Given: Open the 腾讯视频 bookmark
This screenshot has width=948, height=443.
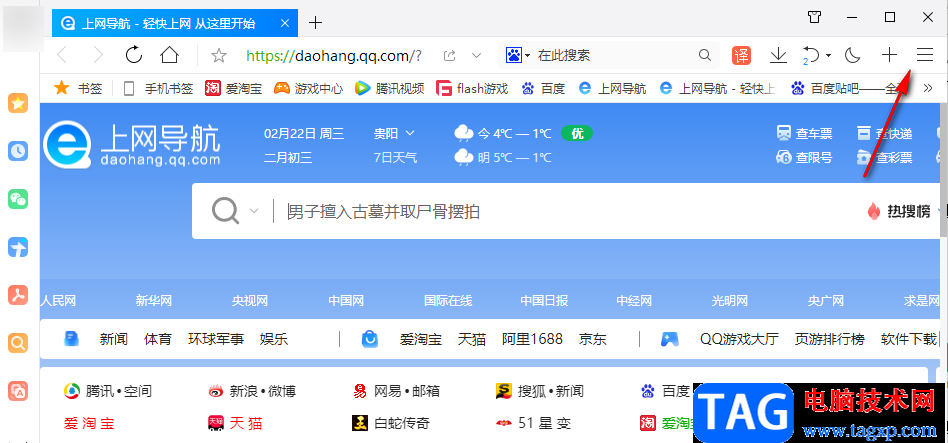Looking at the screenshot, I should coord(389,89).
